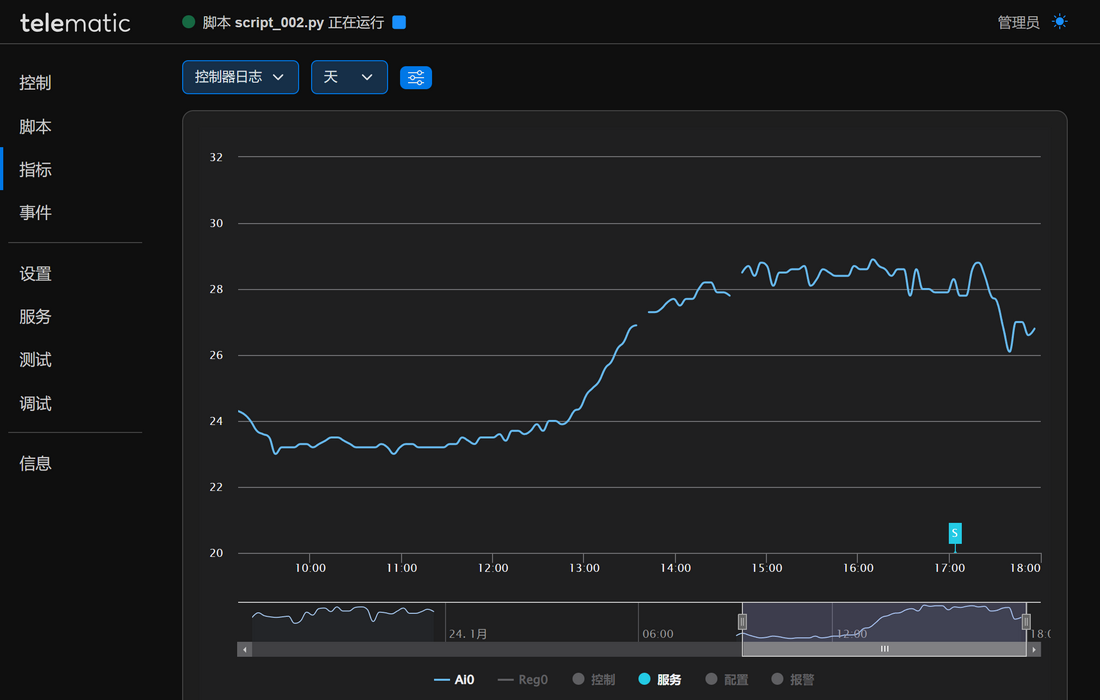Click the telematic logo

pyautogui.click(x=75, y=23)
